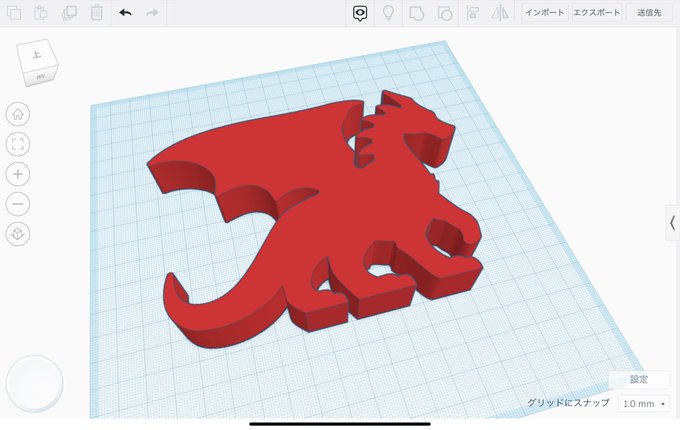The width and height of the screenshot is (680, 430).
Task: Click the Duplicate and repeat icon
Action: [69, 13]
